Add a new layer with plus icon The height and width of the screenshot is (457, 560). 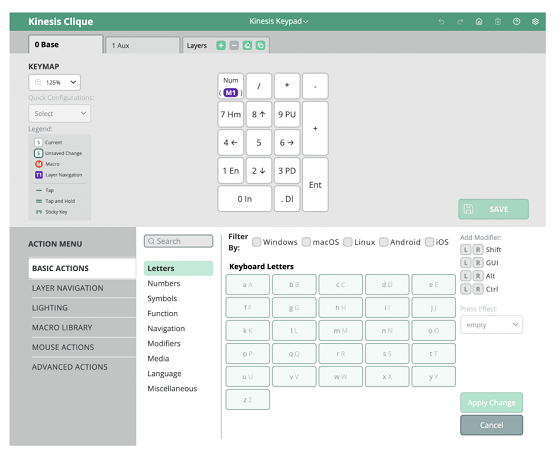tap(221, 45)
